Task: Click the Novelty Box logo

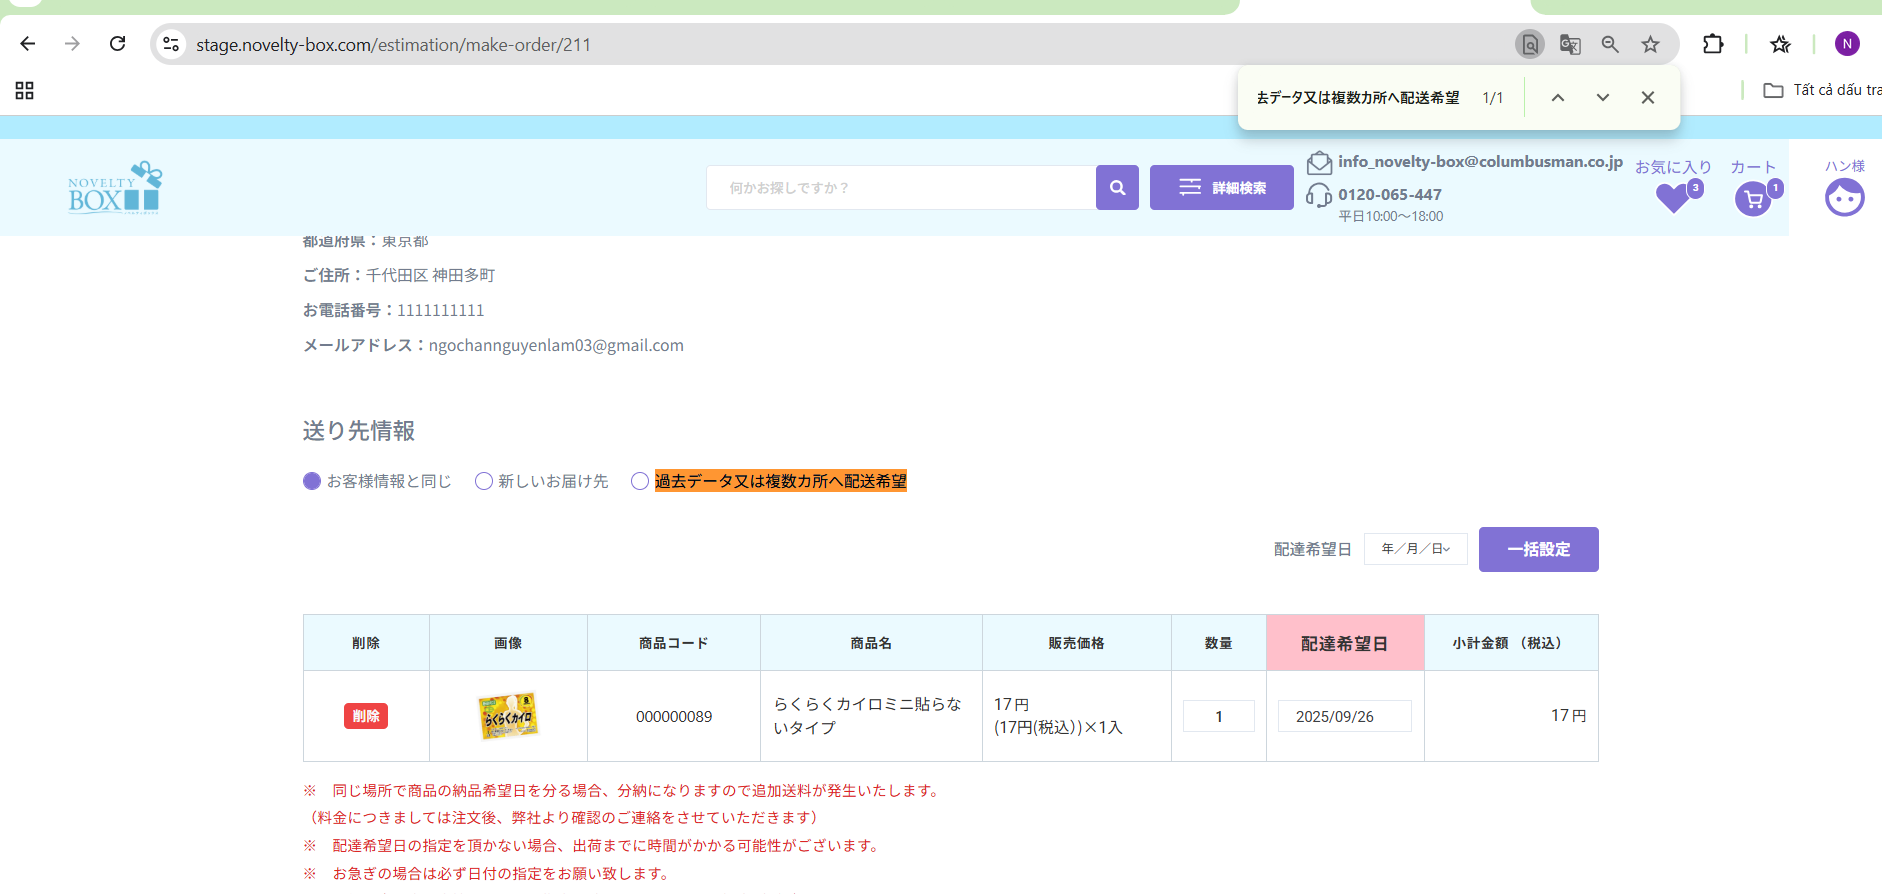Action: [x=114, y=188]
